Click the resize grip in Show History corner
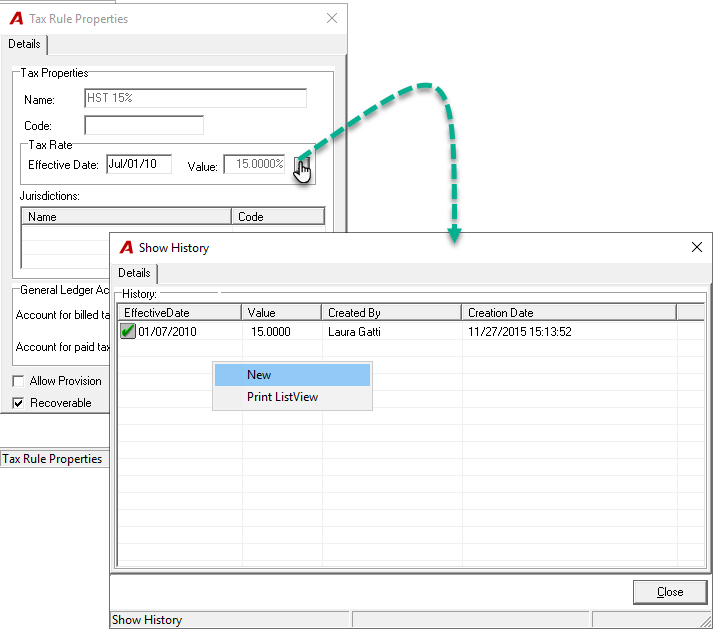This screenshot has height=630, width=718. [706, 621]
